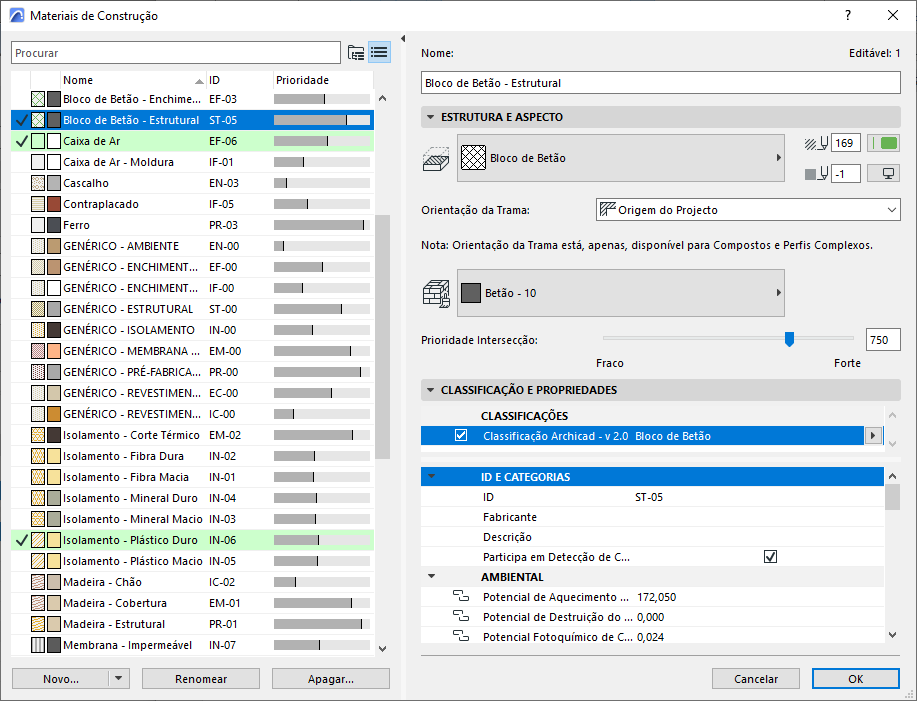The width and height of the screenshot is (917, 701).
Task: Click the link icon of Potencial Fotoquímico
Action: 461,637
